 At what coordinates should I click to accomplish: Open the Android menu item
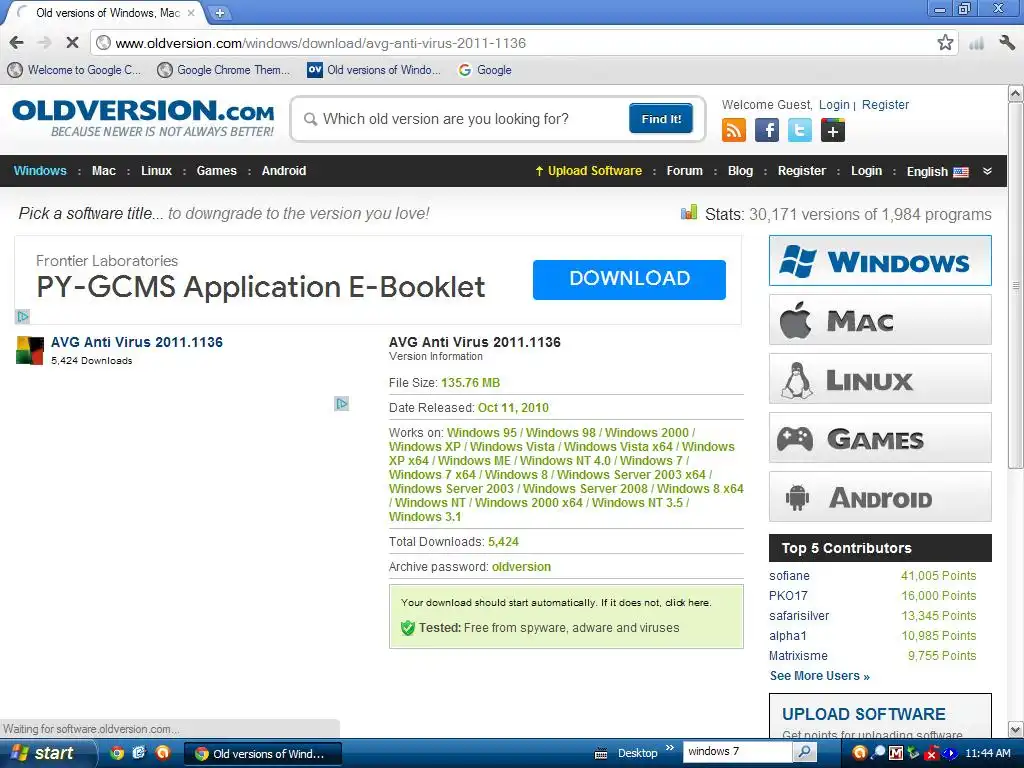283,170
